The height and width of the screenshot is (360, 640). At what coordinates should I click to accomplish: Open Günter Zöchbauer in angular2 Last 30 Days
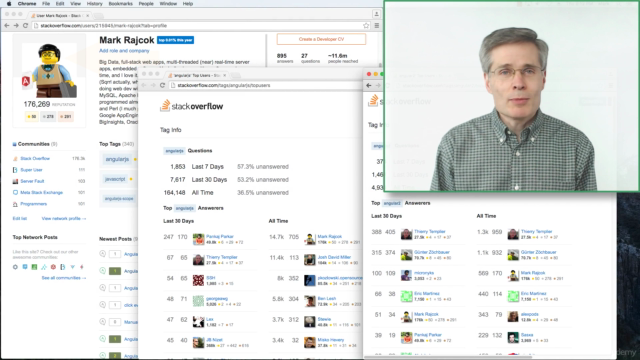pos(431,252)
